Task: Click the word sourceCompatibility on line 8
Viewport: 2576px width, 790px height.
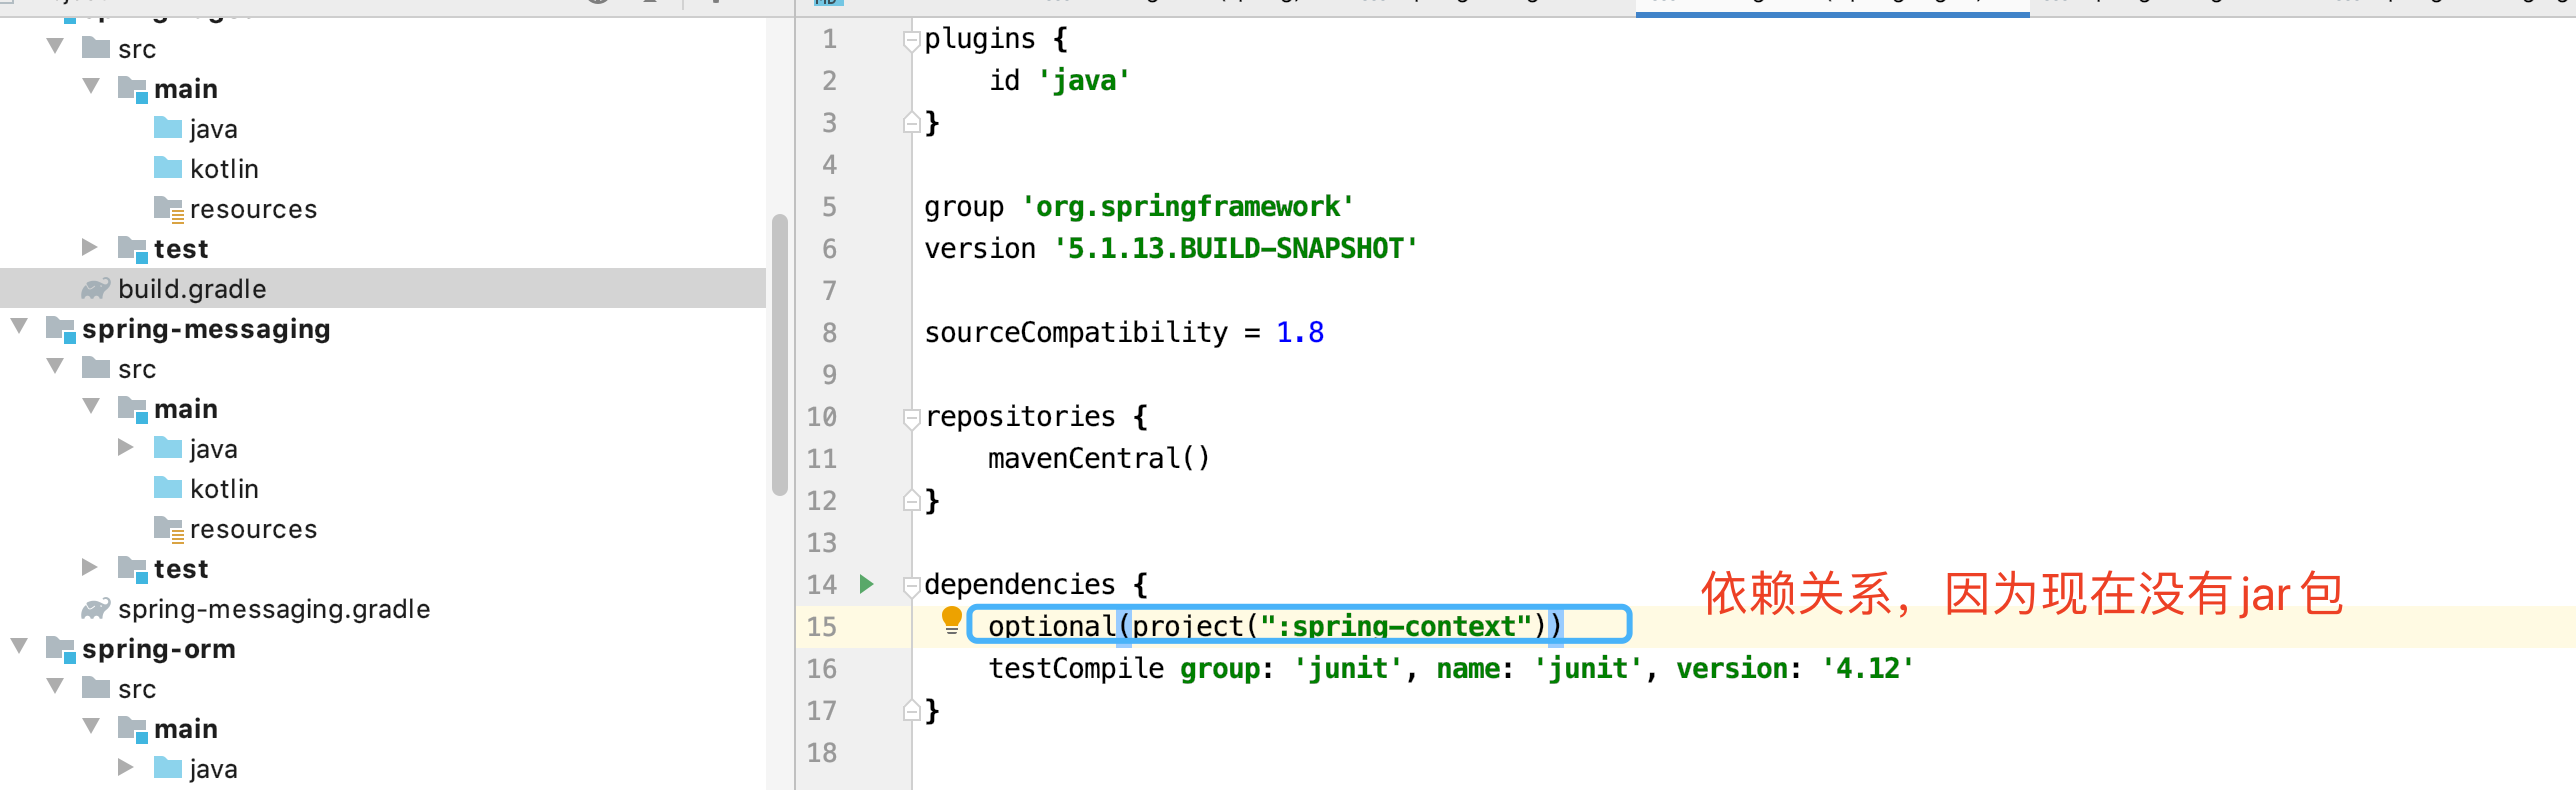Action: [x=1076, y=333]
